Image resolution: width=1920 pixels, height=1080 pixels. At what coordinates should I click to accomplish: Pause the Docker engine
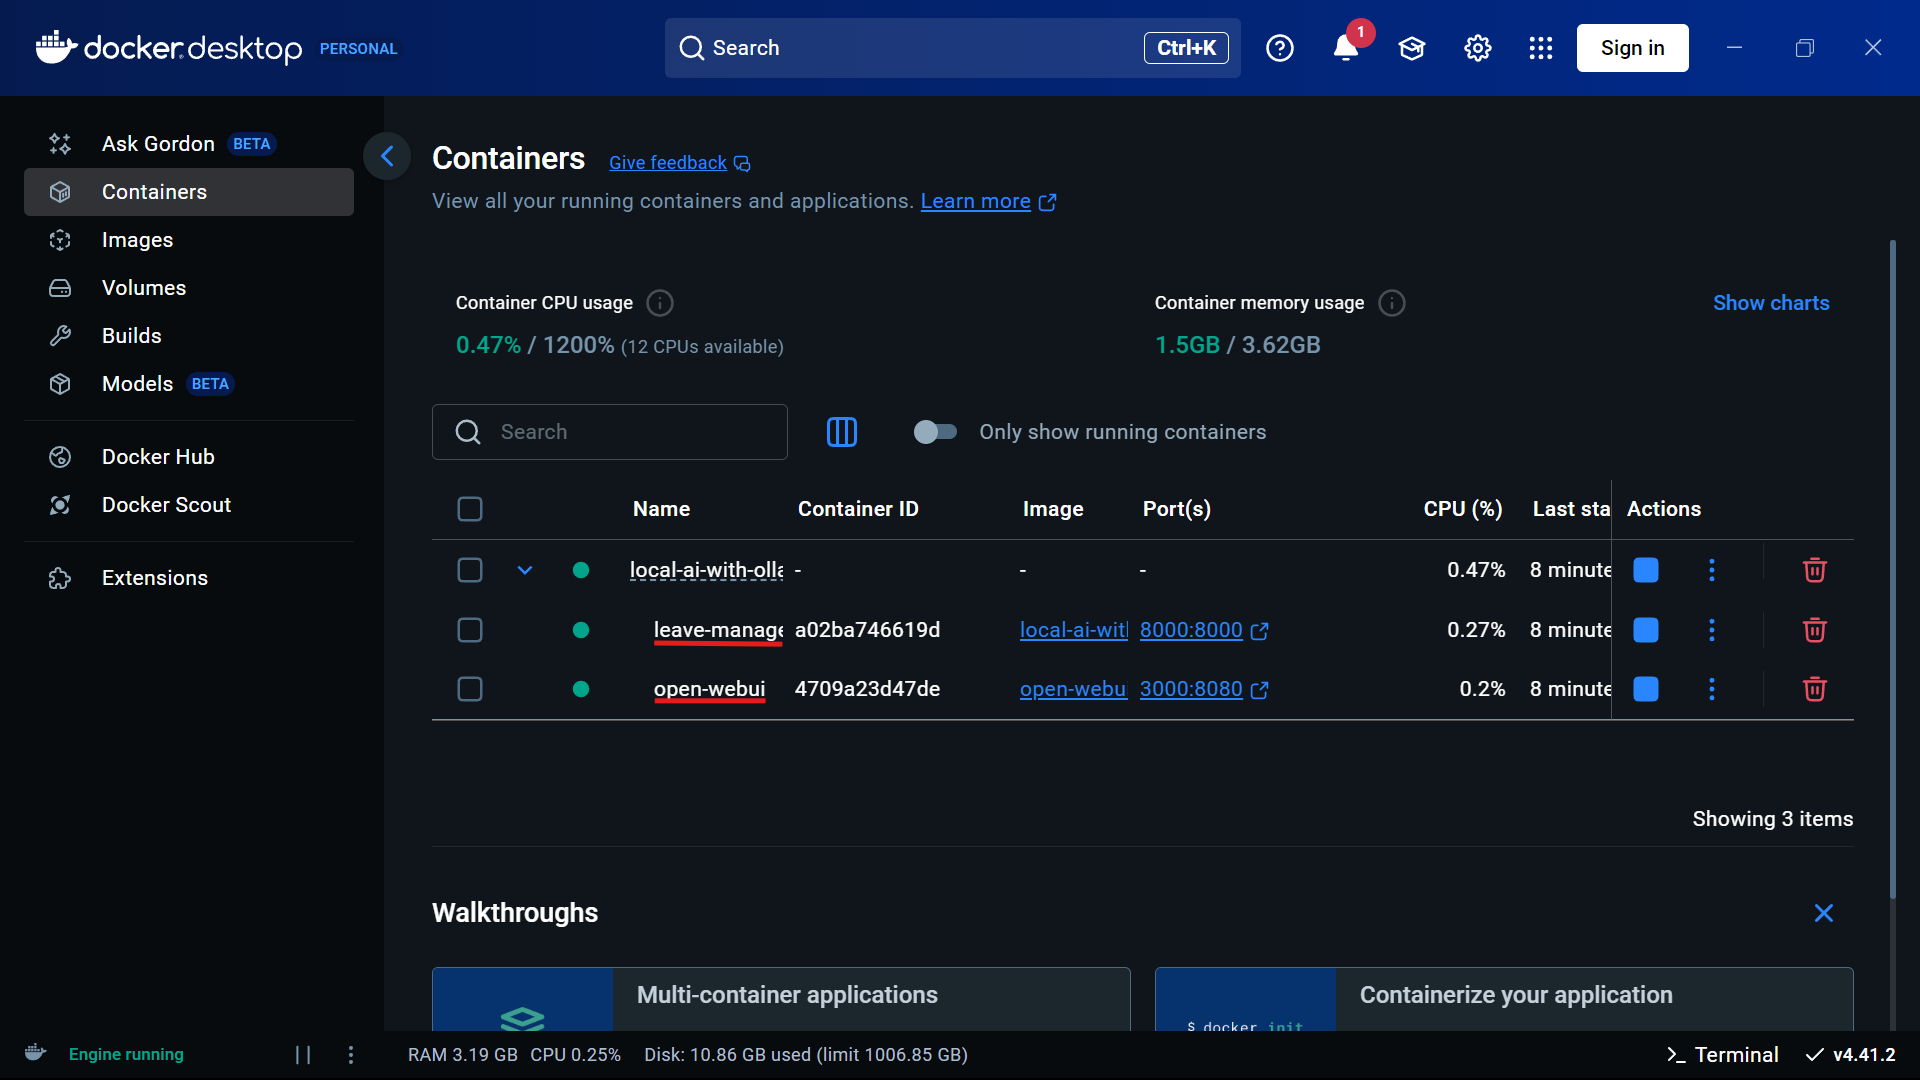[303, 1054]
